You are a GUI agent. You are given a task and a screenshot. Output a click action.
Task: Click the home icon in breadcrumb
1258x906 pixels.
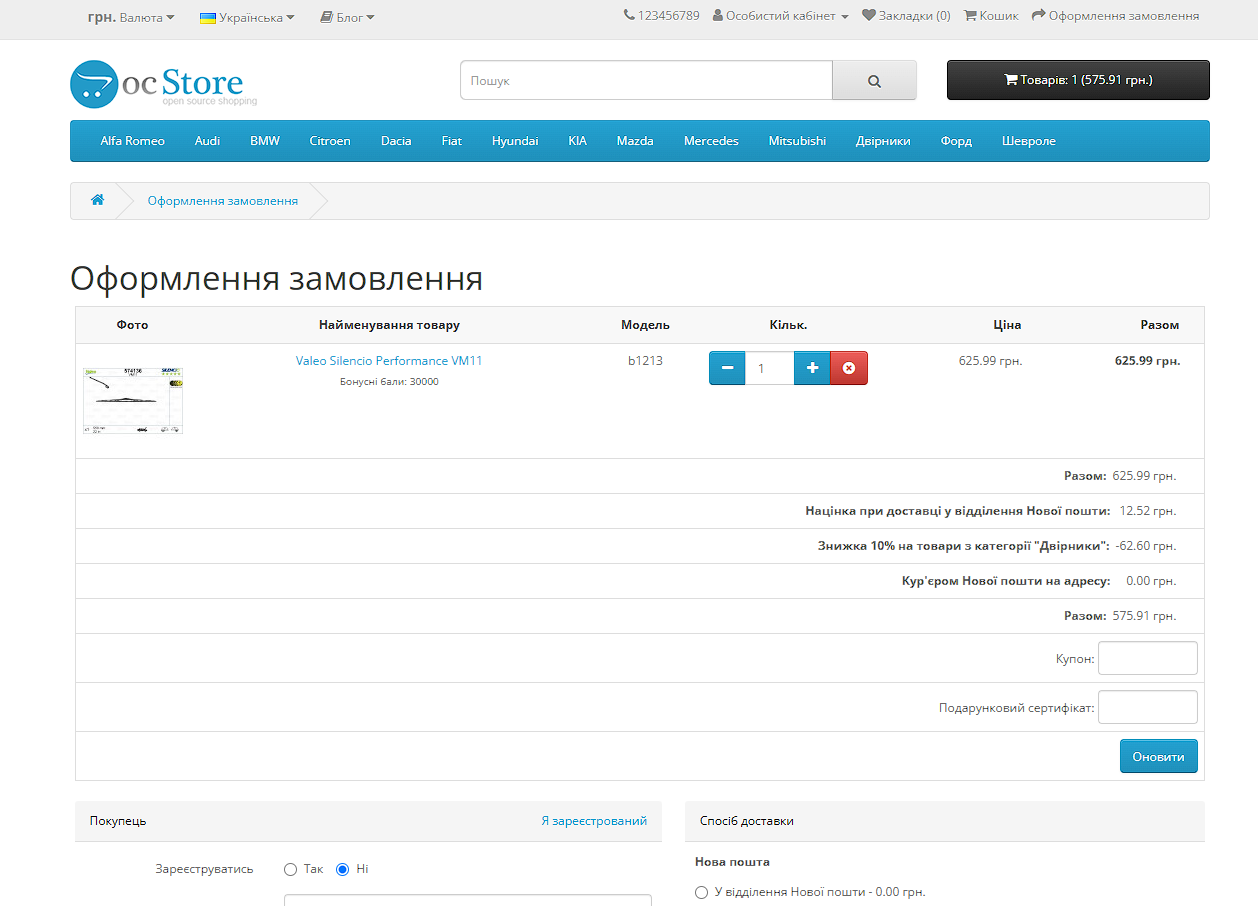(x=97, y=200)
